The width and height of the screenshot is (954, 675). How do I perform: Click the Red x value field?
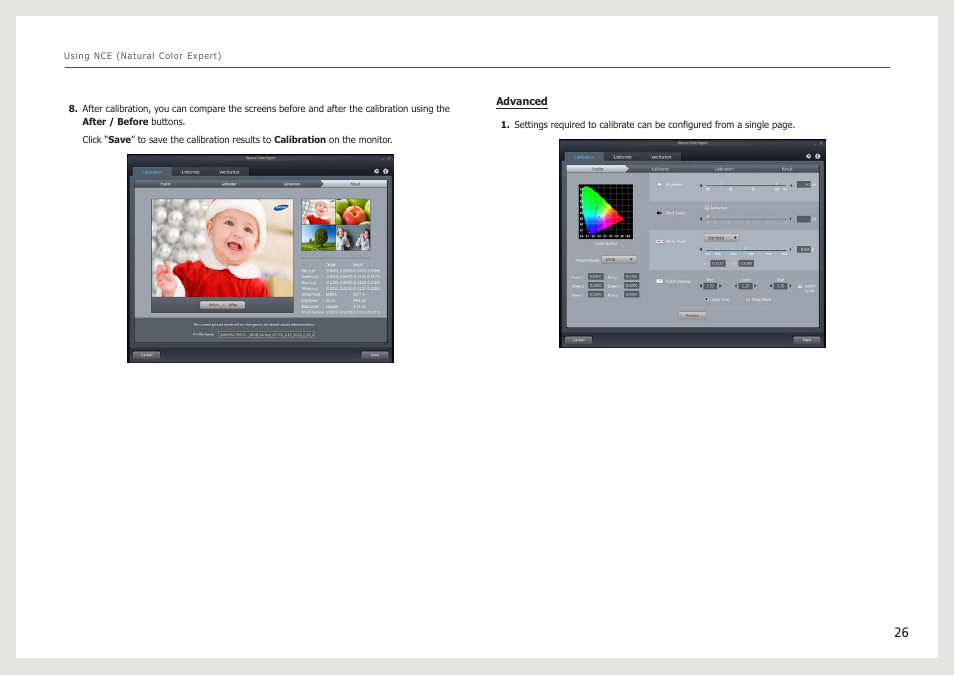(596, 276)
